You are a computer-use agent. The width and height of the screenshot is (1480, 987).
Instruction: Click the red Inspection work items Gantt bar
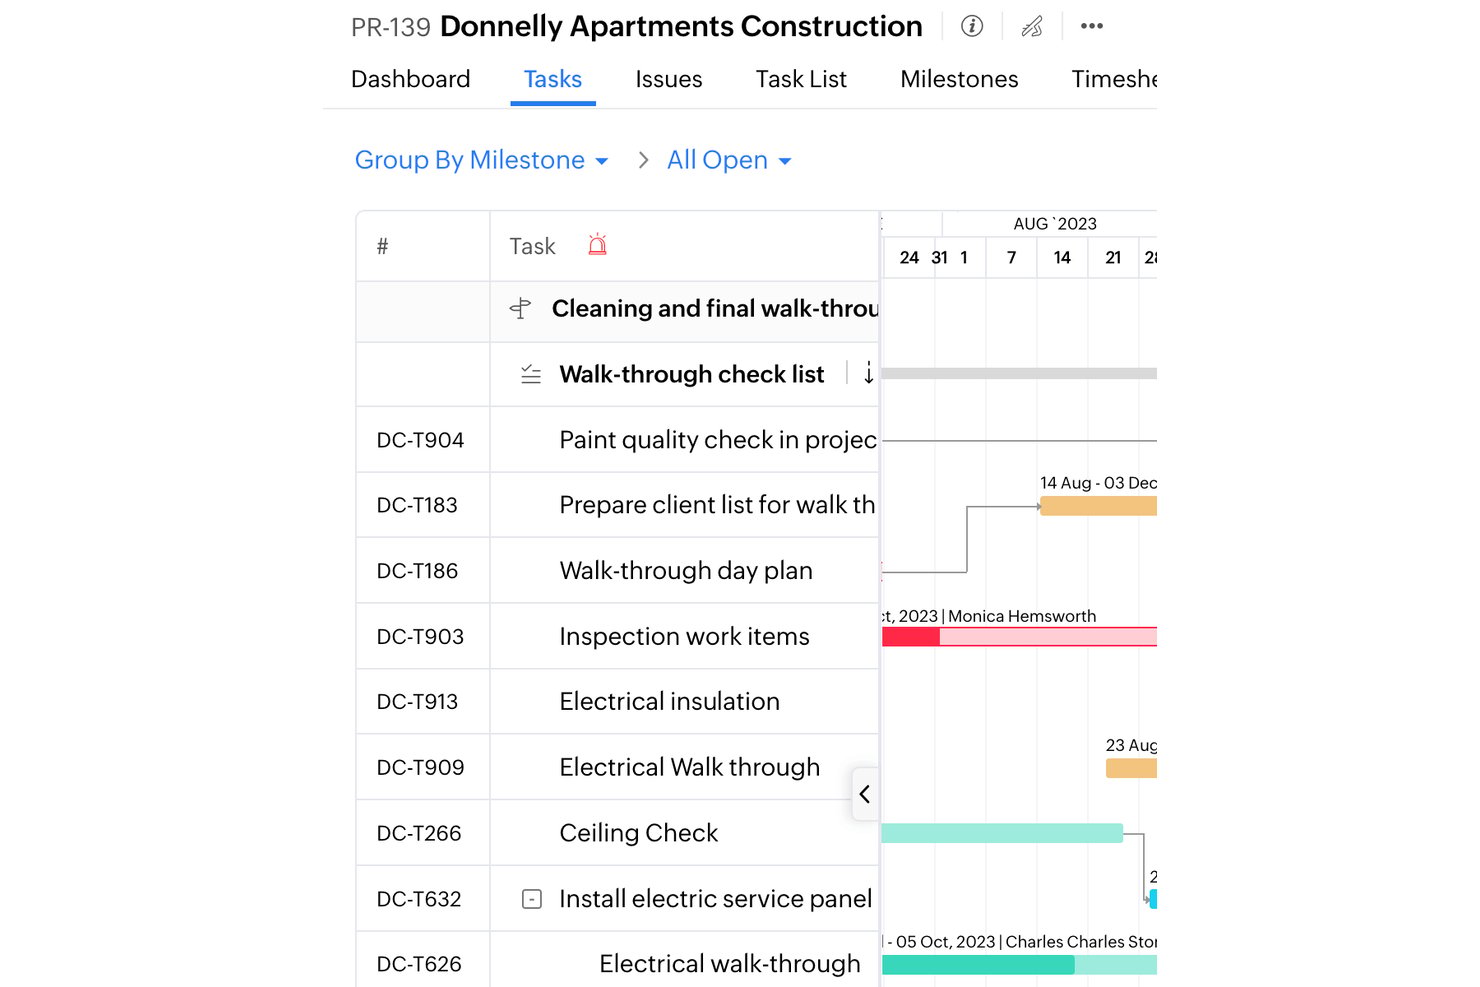tap(1019, 636)
